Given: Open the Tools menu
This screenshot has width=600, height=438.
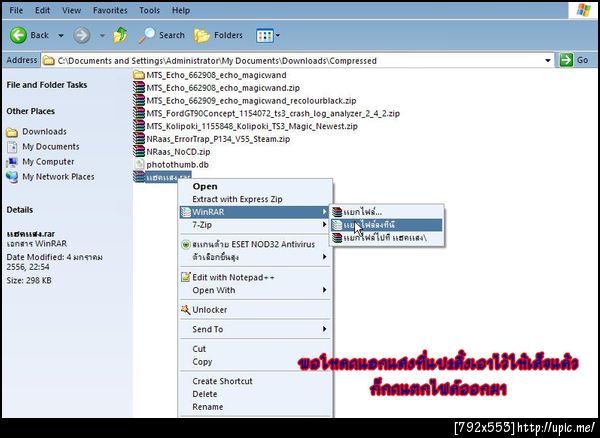Looking at the screenshot, I should pyautogui.click(x=149, y=10).
